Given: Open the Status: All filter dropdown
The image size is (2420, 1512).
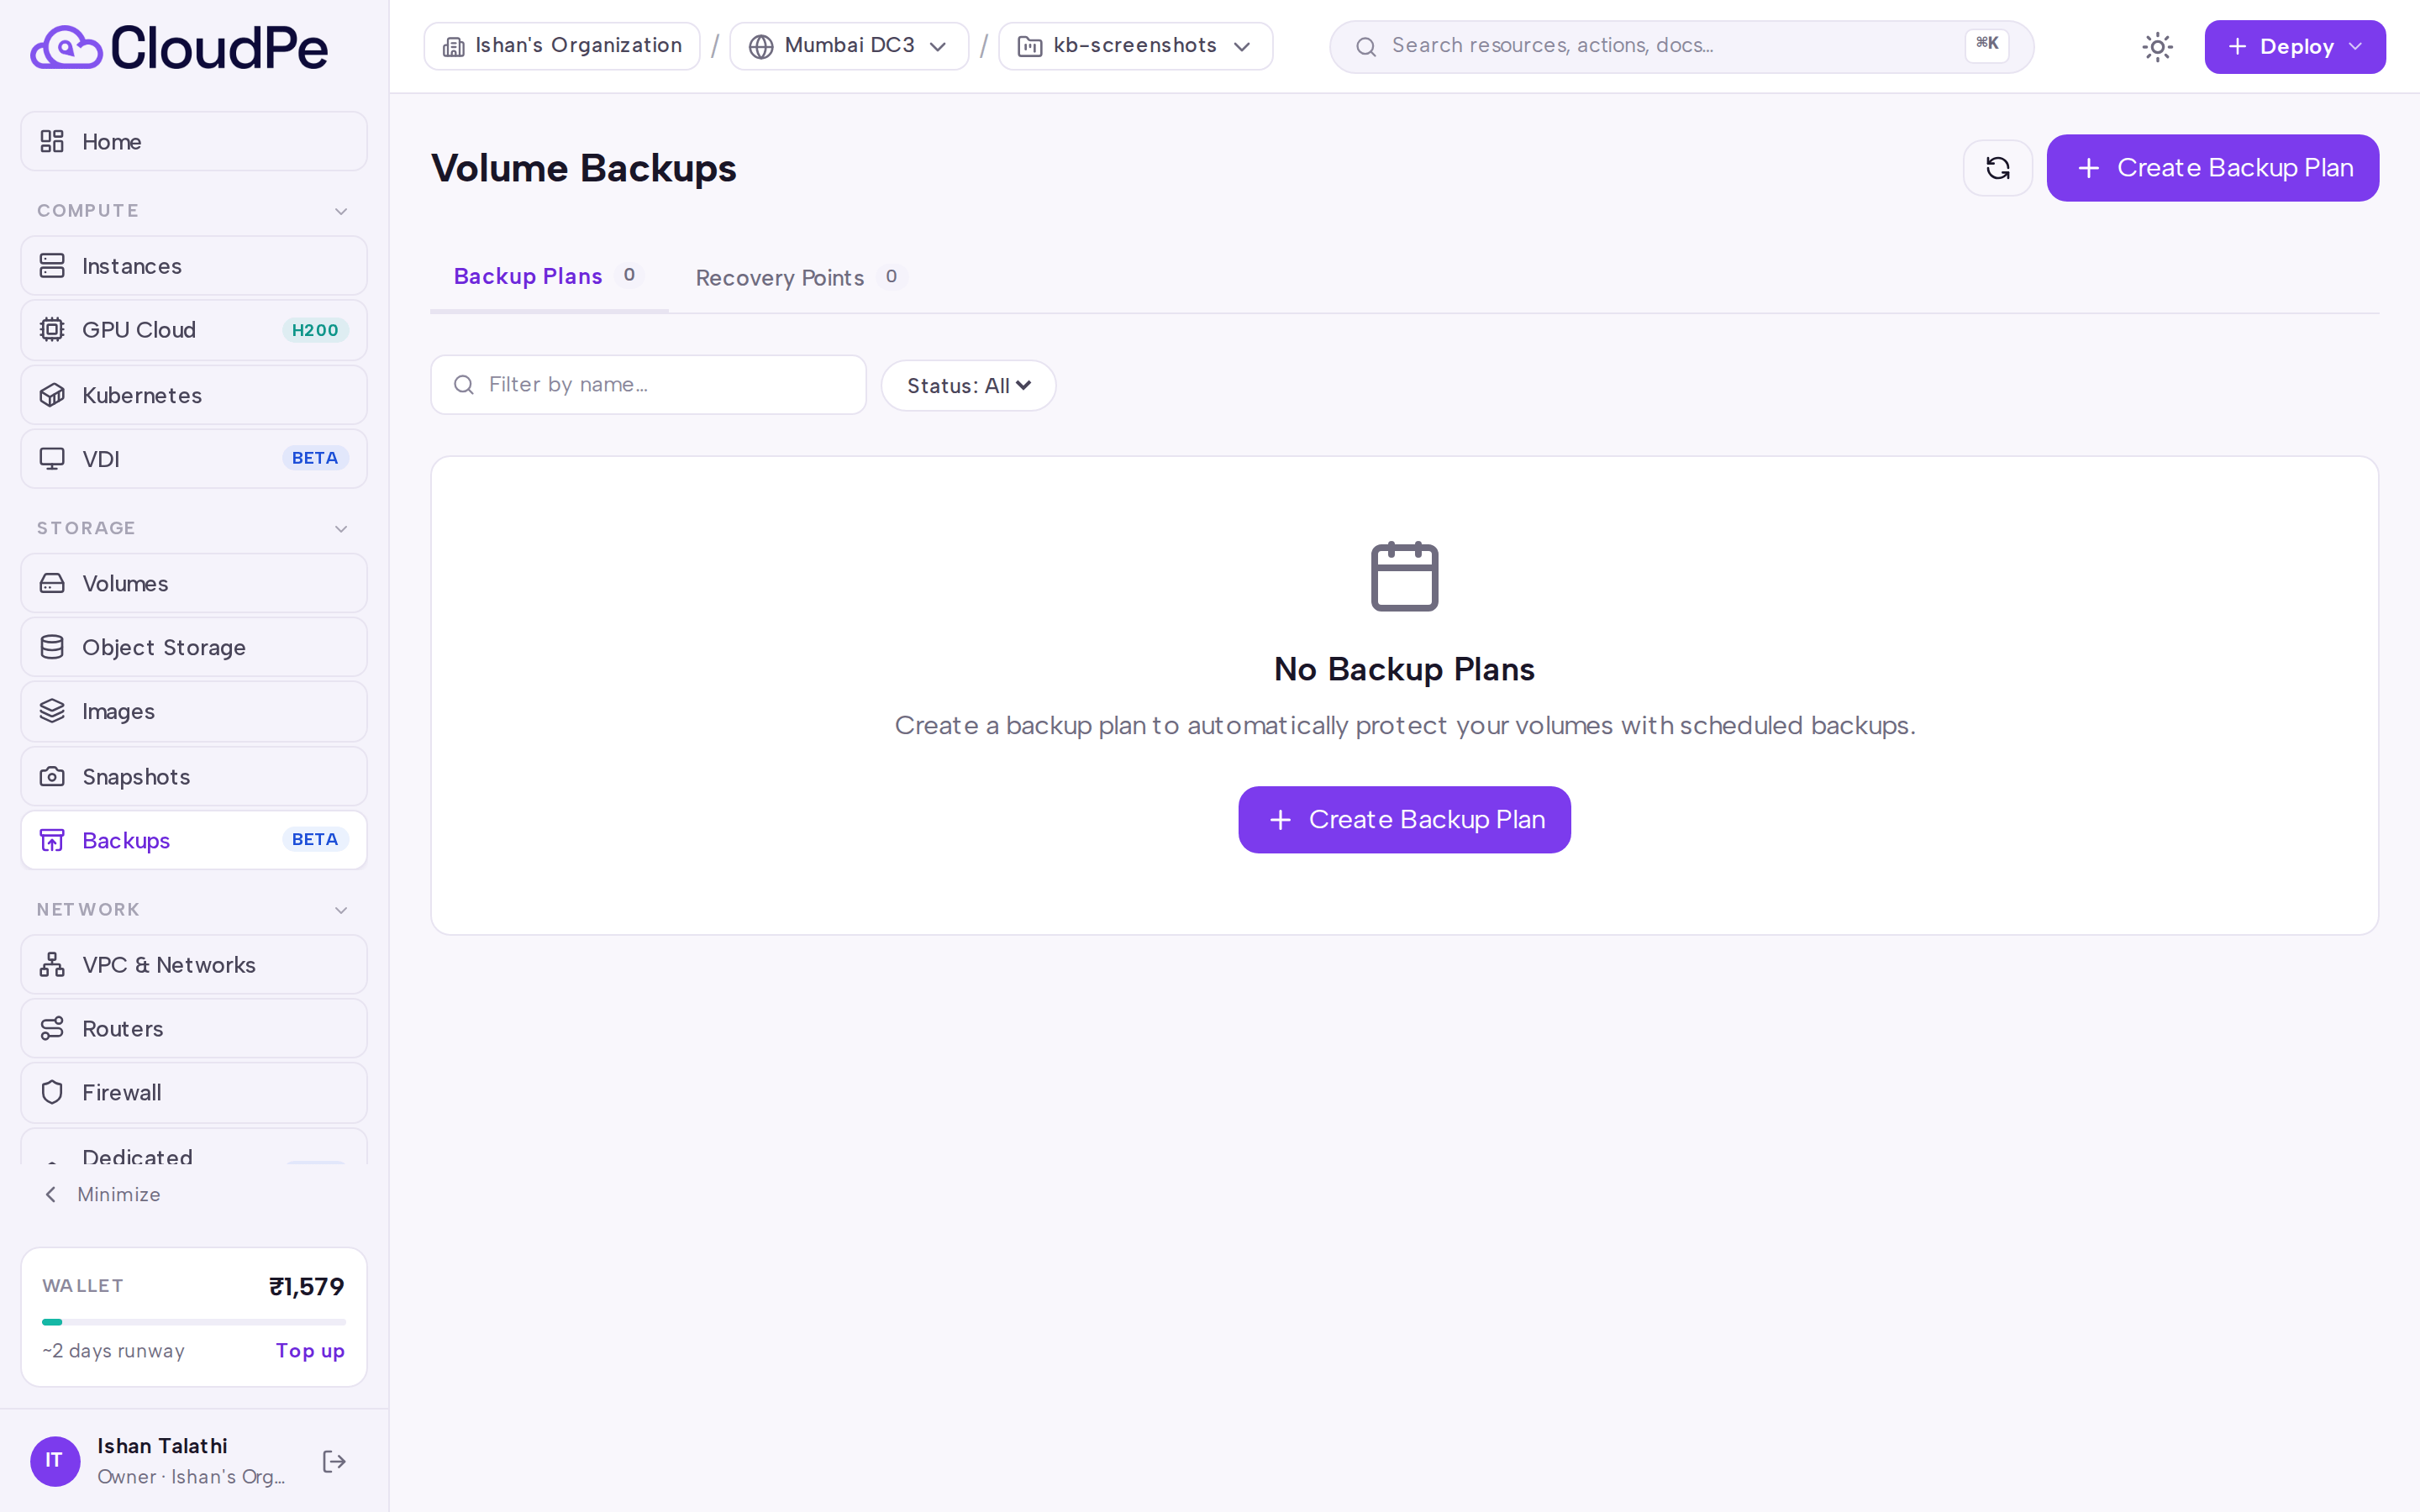Looking at the screenshot, I should pyautogui.click(x=968, y=386).
